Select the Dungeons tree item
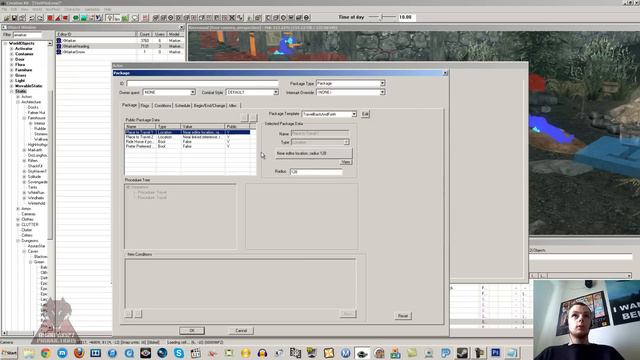640x360 pixels. 29,241
